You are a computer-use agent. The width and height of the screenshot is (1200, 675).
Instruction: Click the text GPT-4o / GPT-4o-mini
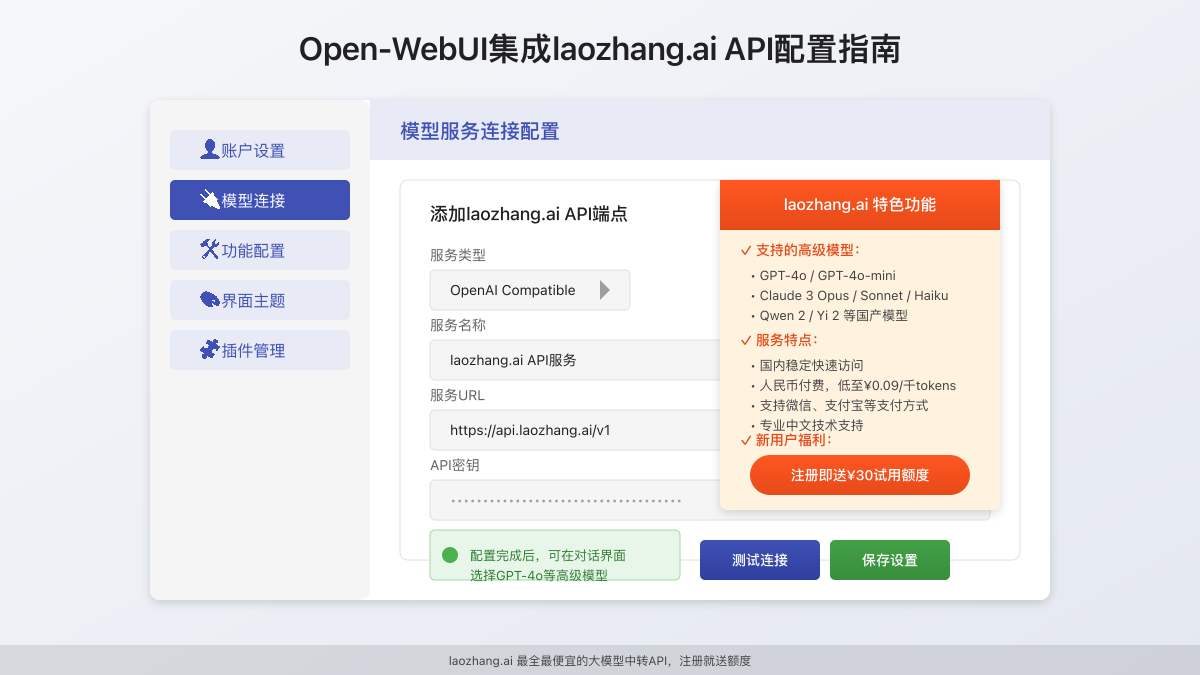[827, 275]
